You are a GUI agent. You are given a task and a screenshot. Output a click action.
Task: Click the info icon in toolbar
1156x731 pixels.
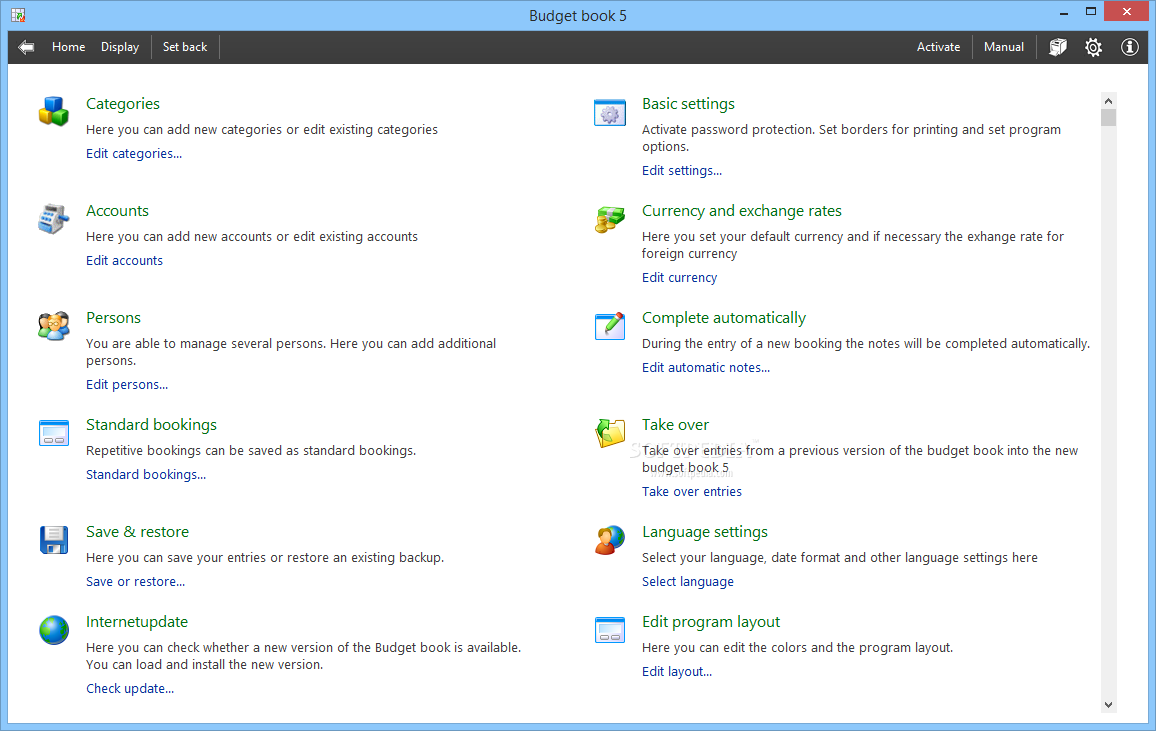(x=1129, y=47)
